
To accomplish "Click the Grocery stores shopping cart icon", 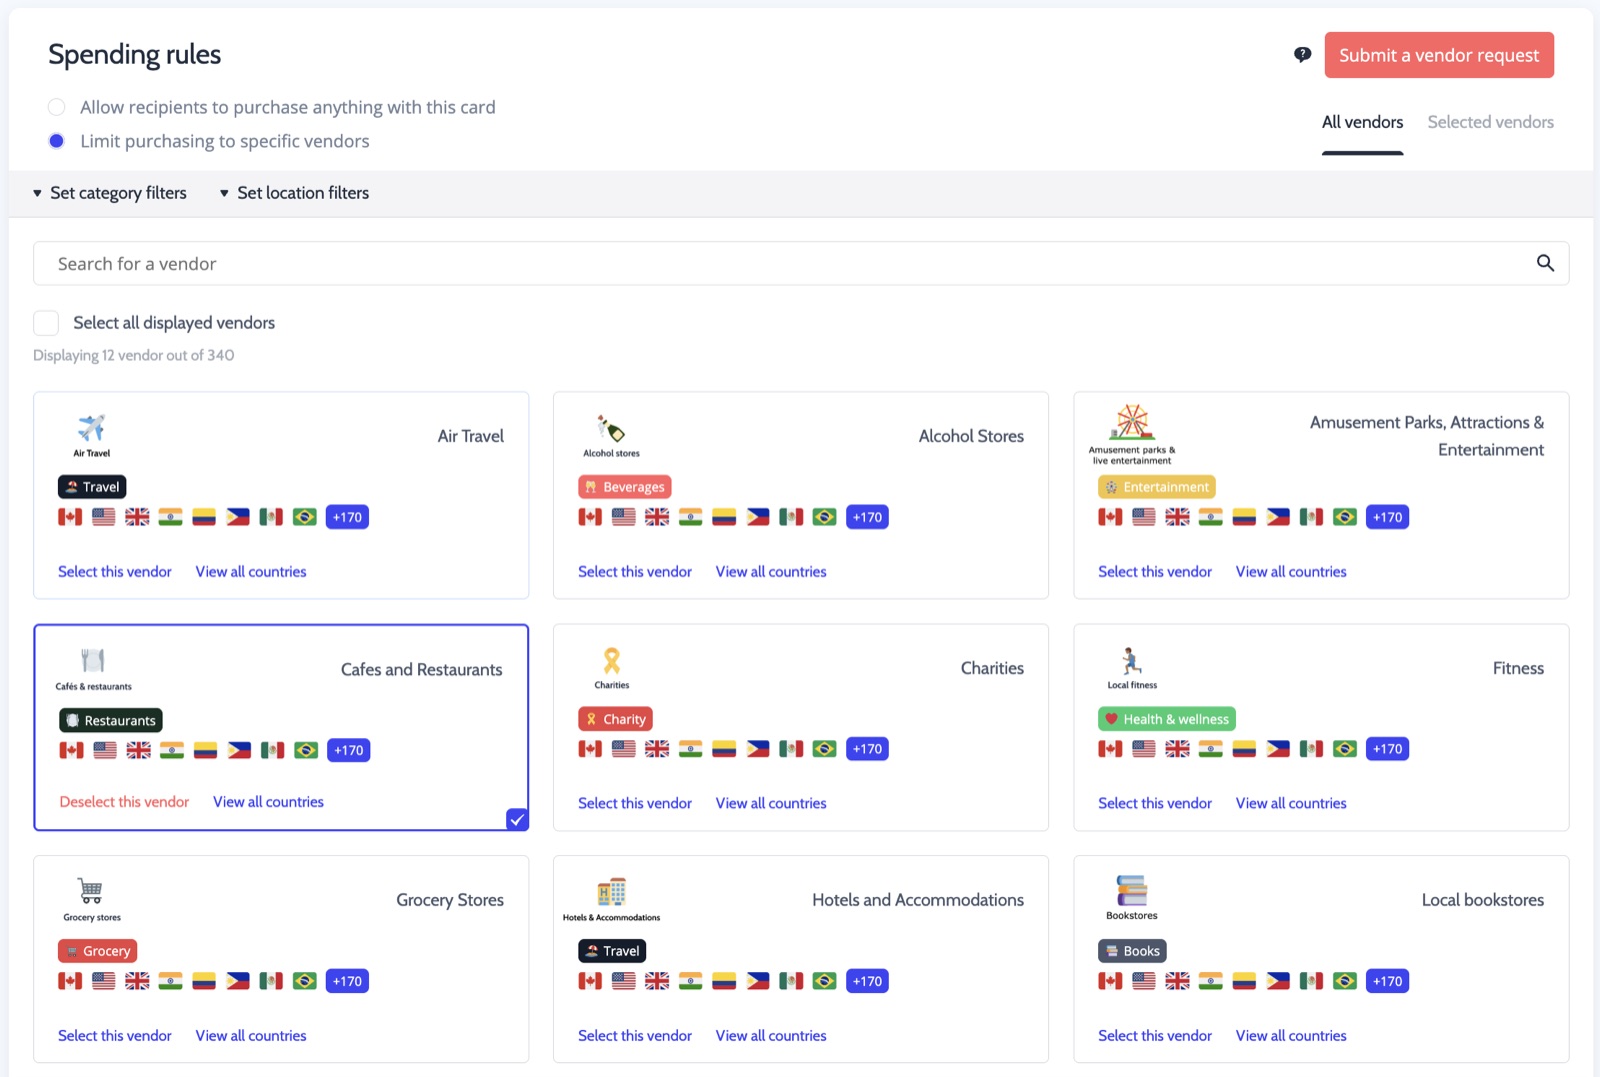I will tap(91, 892).
